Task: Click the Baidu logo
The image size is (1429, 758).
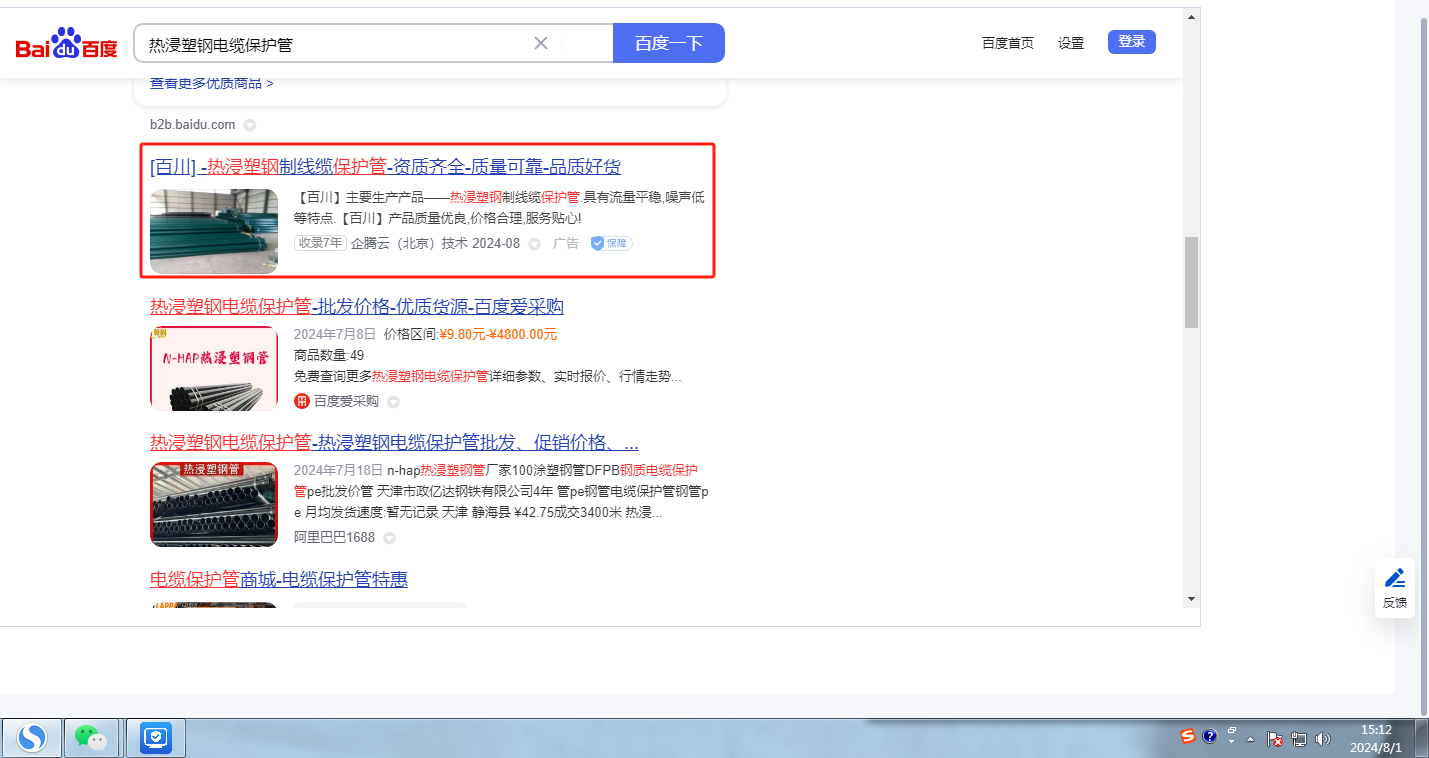Action: click(x=66, y=44)
